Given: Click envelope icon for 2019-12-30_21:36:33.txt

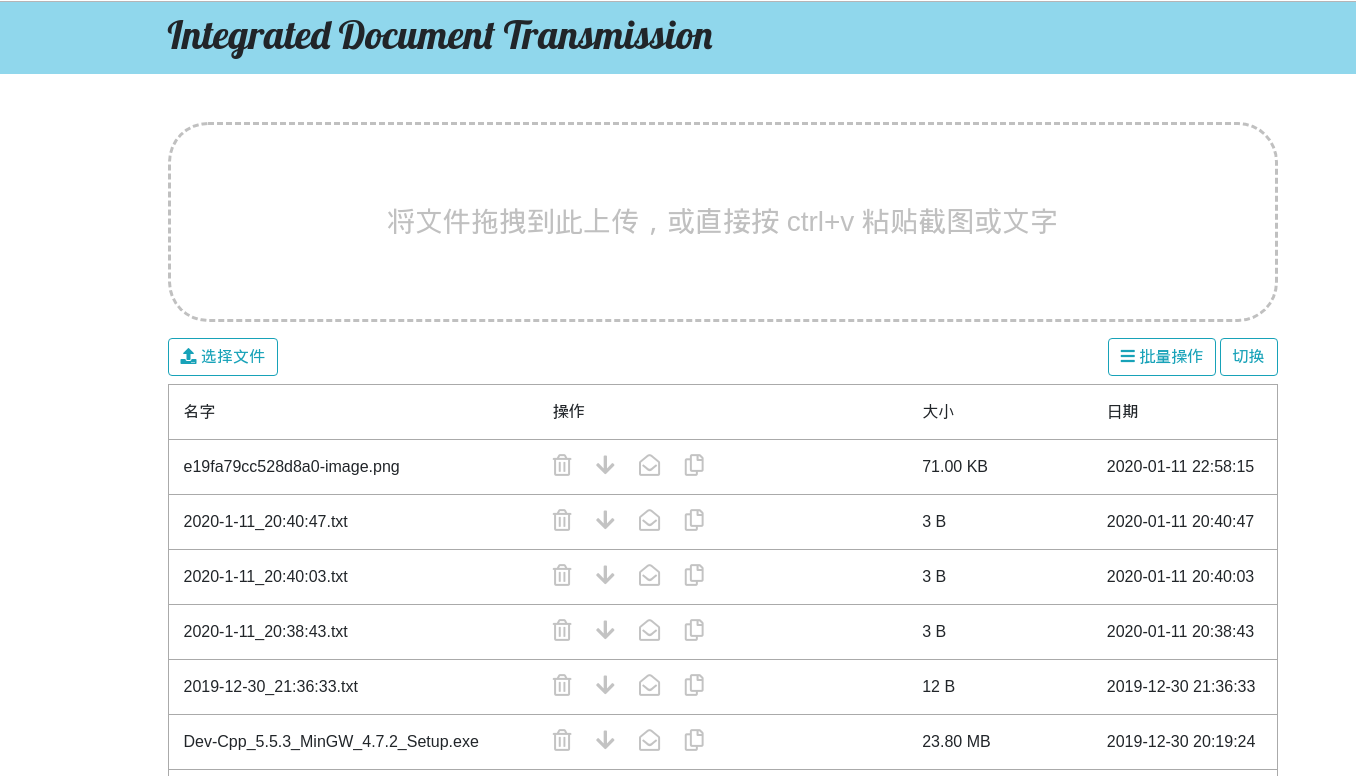Looking at the screenshot, I should click(649, 686).
